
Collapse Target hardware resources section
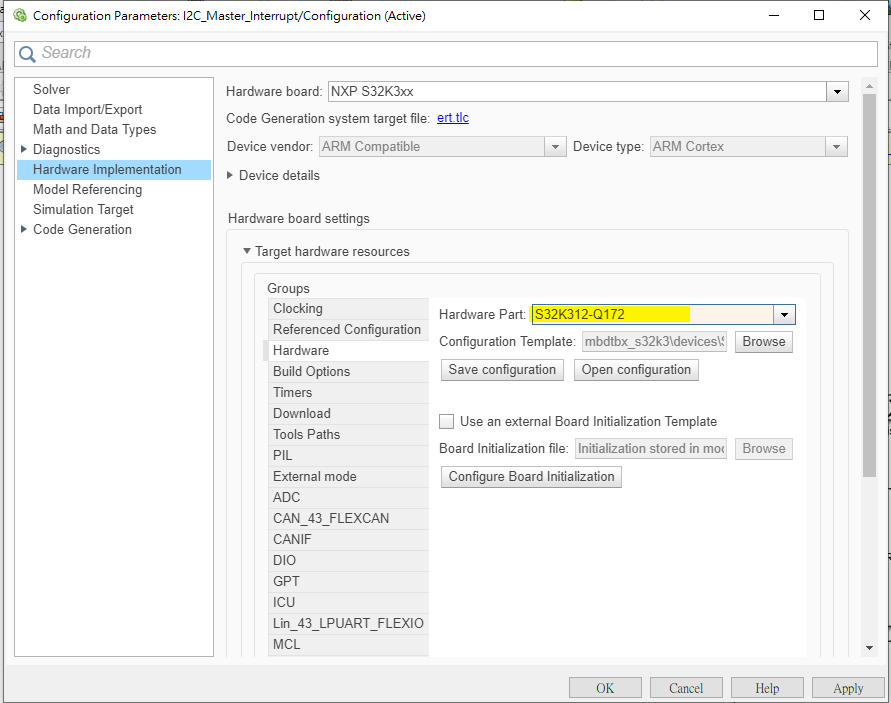[246, 251]
